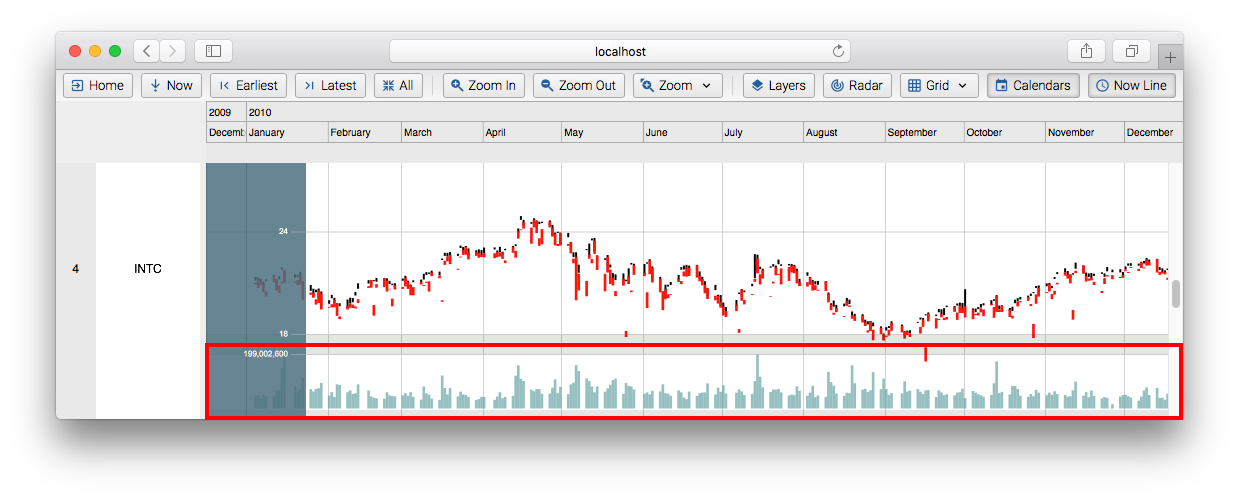Click the November month header
Viewport: 1239px width, 499px height.
1084,132
